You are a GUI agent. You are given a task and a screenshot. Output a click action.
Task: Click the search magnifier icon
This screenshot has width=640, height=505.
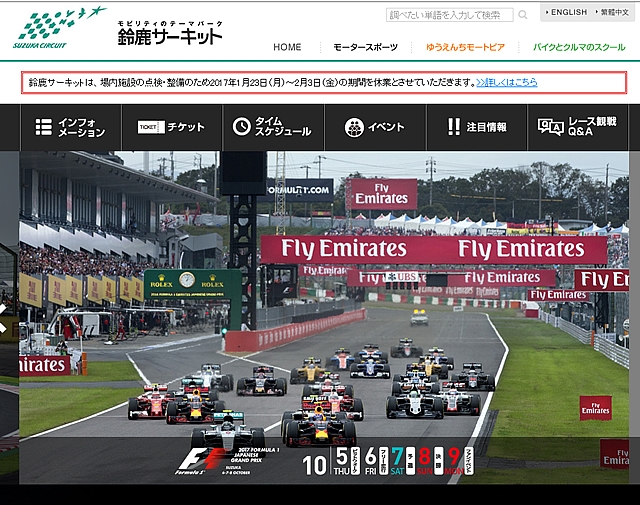[522, 15]
